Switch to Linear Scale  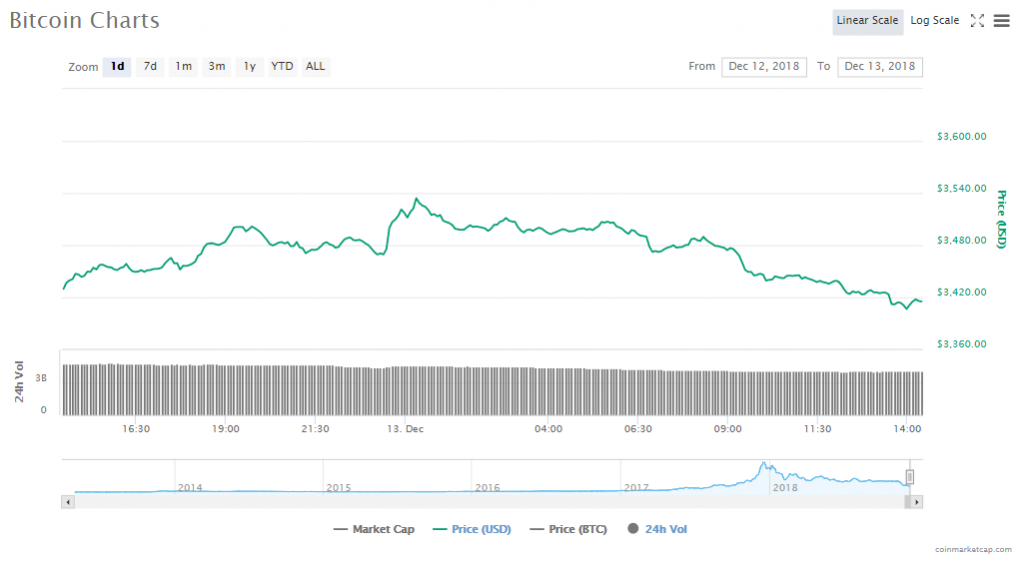(867, 21)
